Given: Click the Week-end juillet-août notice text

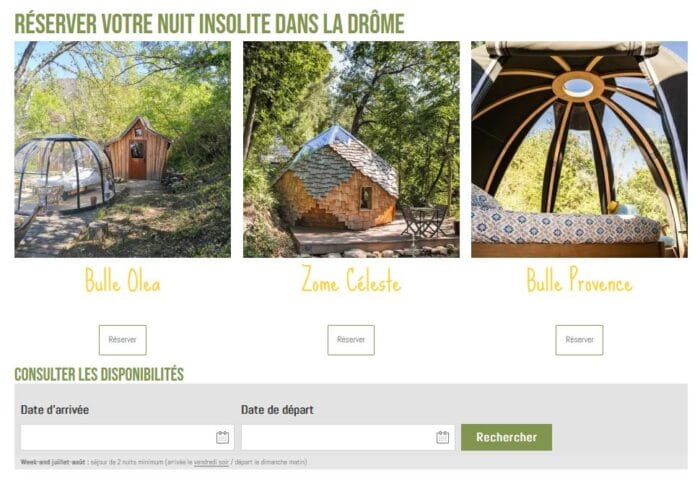Looking at the screenshot, I should 164,462.
